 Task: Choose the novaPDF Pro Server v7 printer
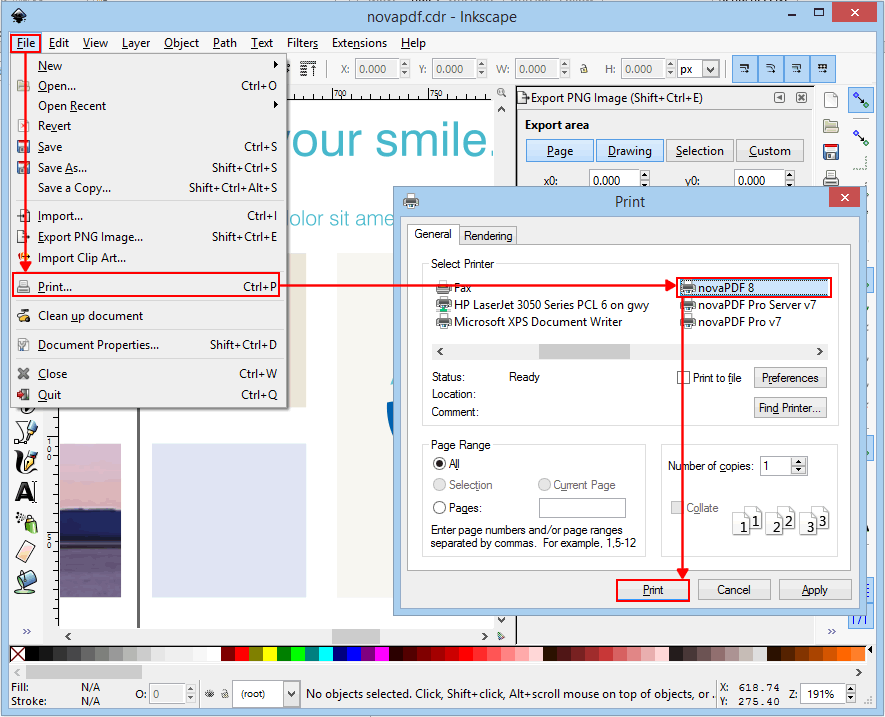[x=748, y=305]
